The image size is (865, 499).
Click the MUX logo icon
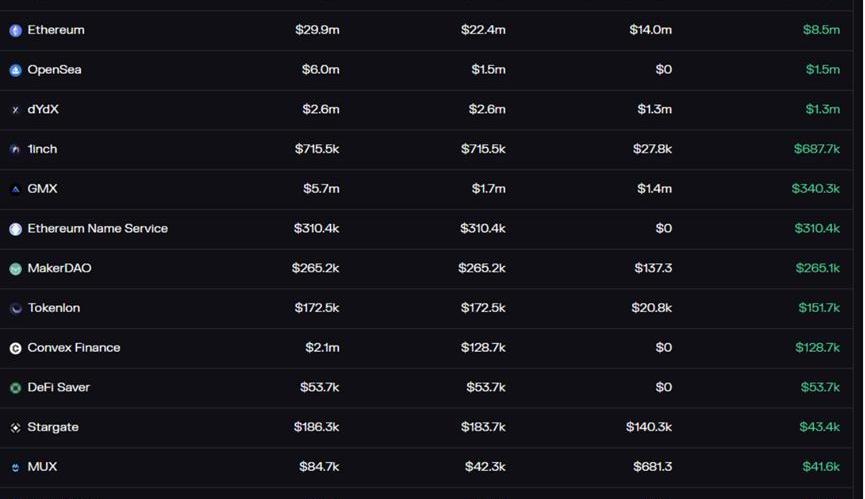point(15,468)
